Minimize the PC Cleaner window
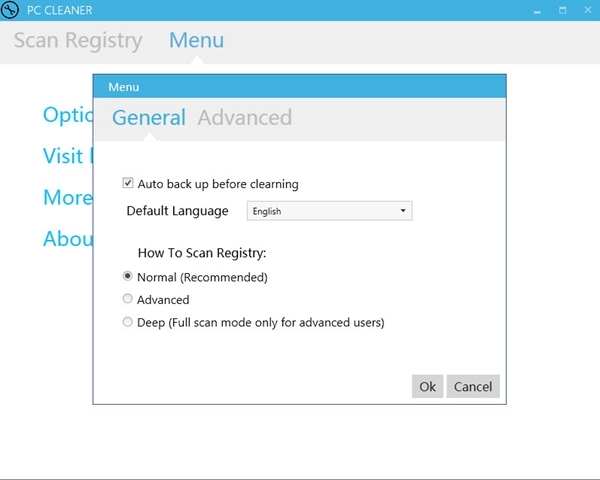Viewport: 600px width, 480px height. 537,11
